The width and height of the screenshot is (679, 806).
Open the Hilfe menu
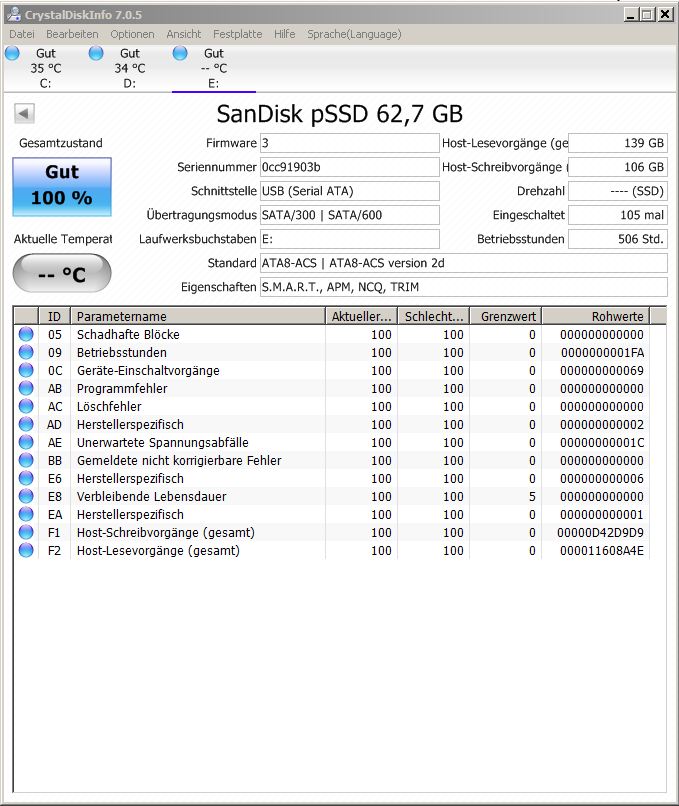(x=284, y=34)
